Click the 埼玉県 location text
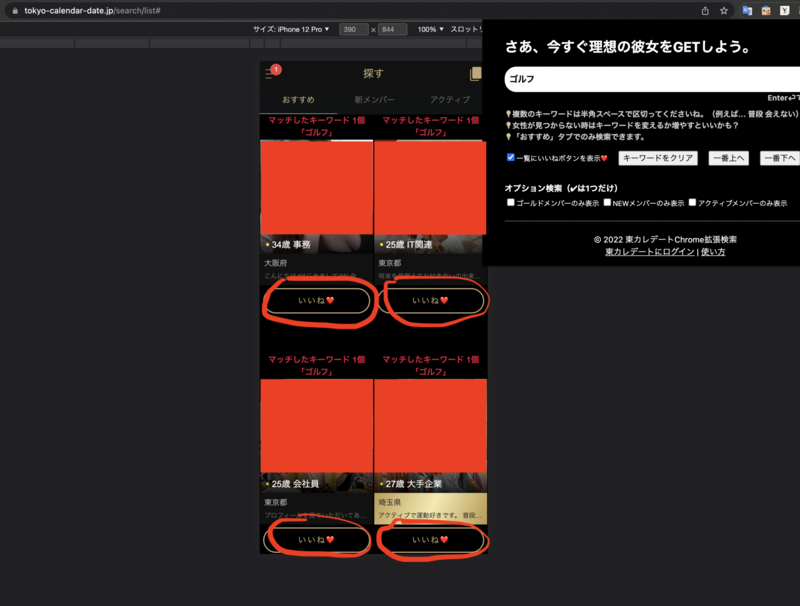The image size is (800, 606). tap(389, 502)
